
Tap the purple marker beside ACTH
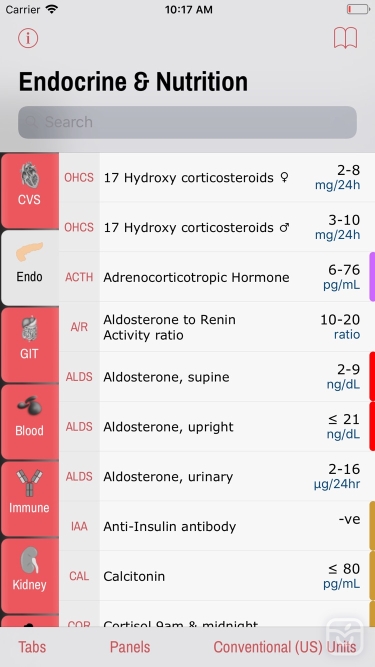372,277
